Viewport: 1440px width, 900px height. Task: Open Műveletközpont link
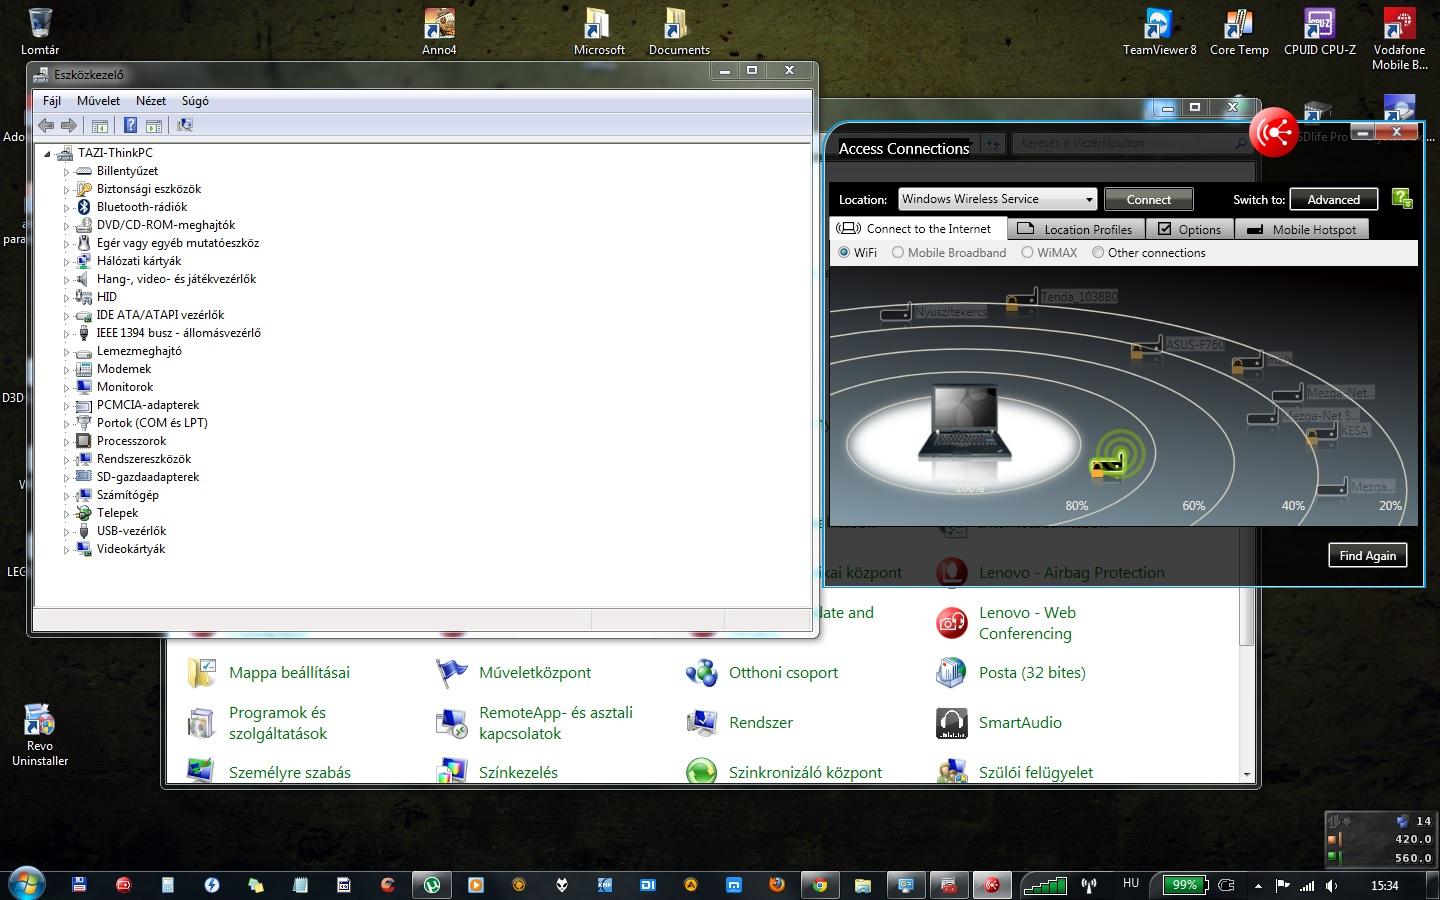pos(535,672)
